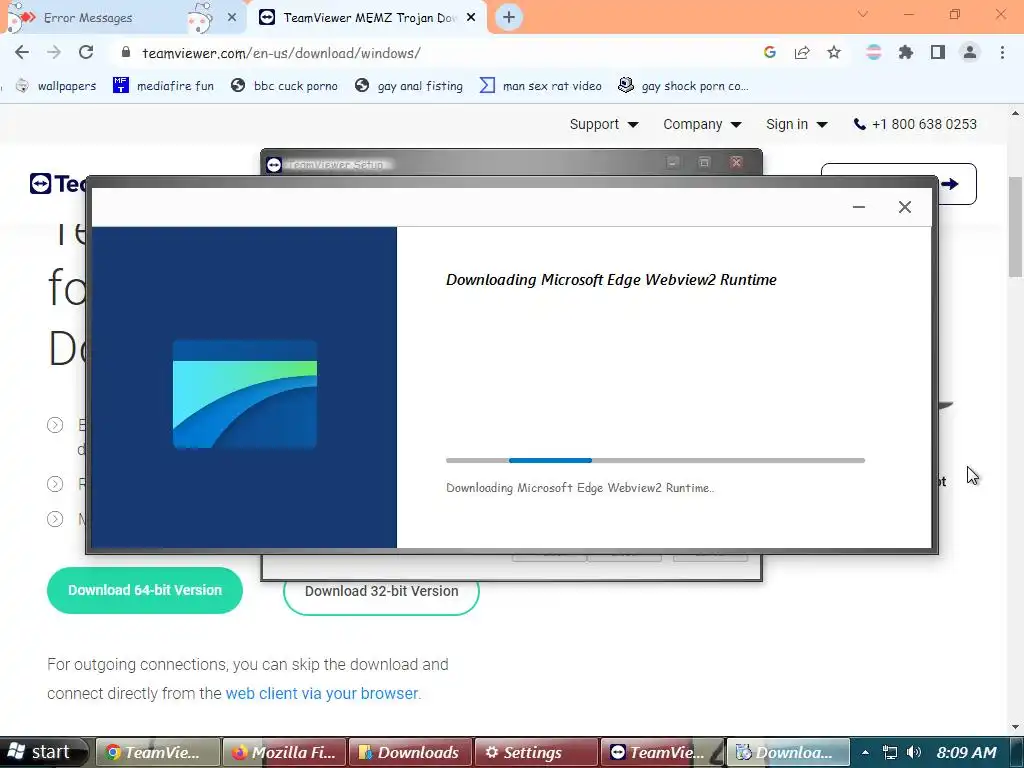This screenshot has height=768, width=1024.
Task: Switch to the Error Messages tab
Action: coord(124,18)
